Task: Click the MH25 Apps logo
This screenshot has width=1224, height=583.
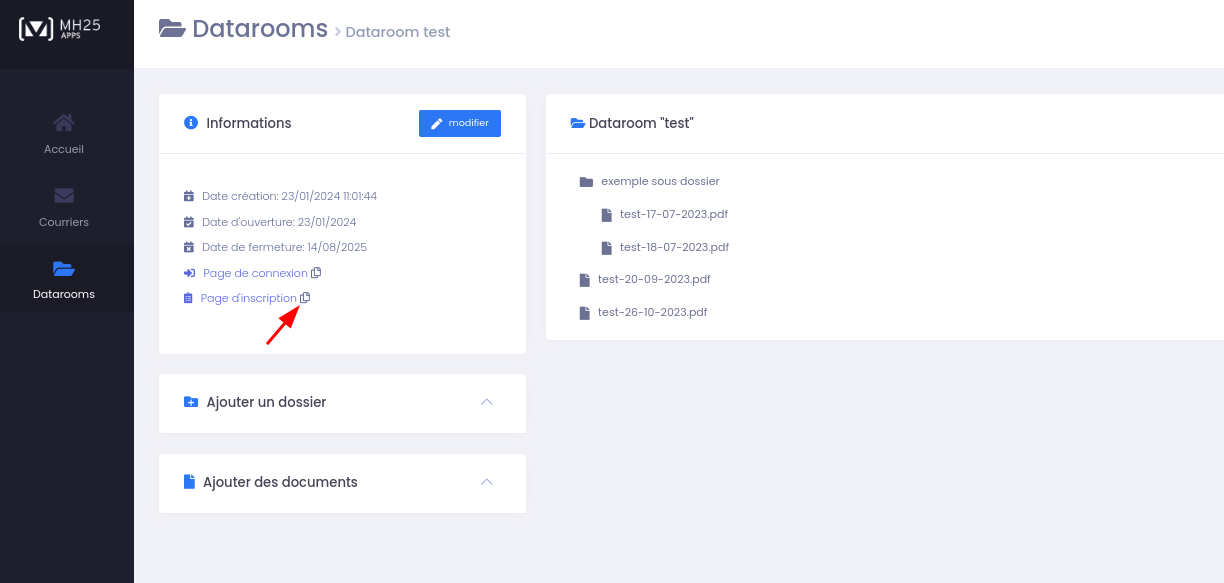Action: point(60,29)
